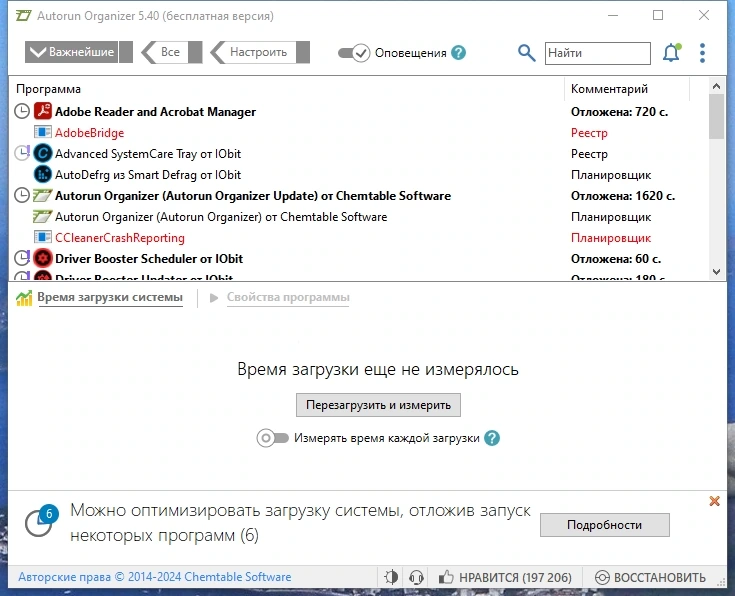Click the ВОССТАНОВИТЬ button
The image size is (735, 596).
click(x=650, y=577)
